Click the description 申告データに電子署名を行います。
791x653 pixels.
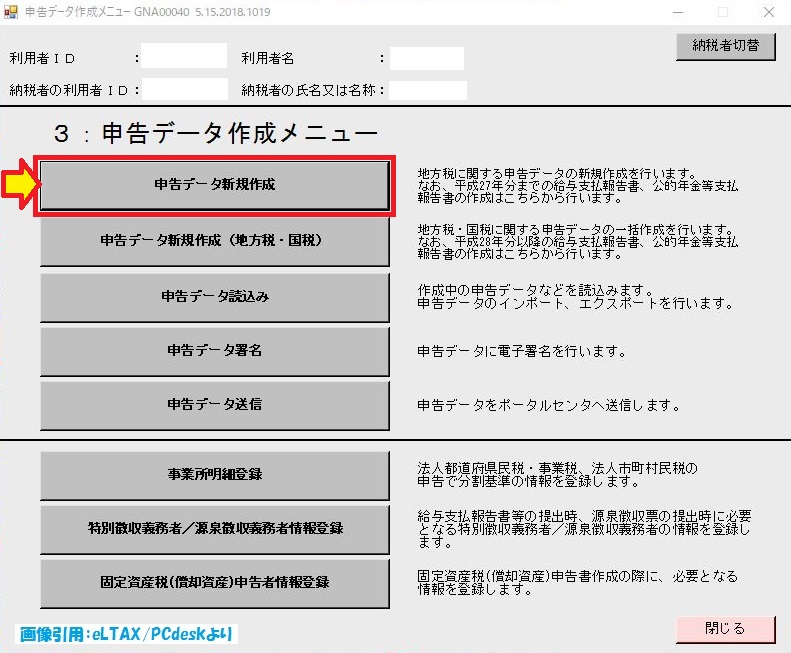522,351
